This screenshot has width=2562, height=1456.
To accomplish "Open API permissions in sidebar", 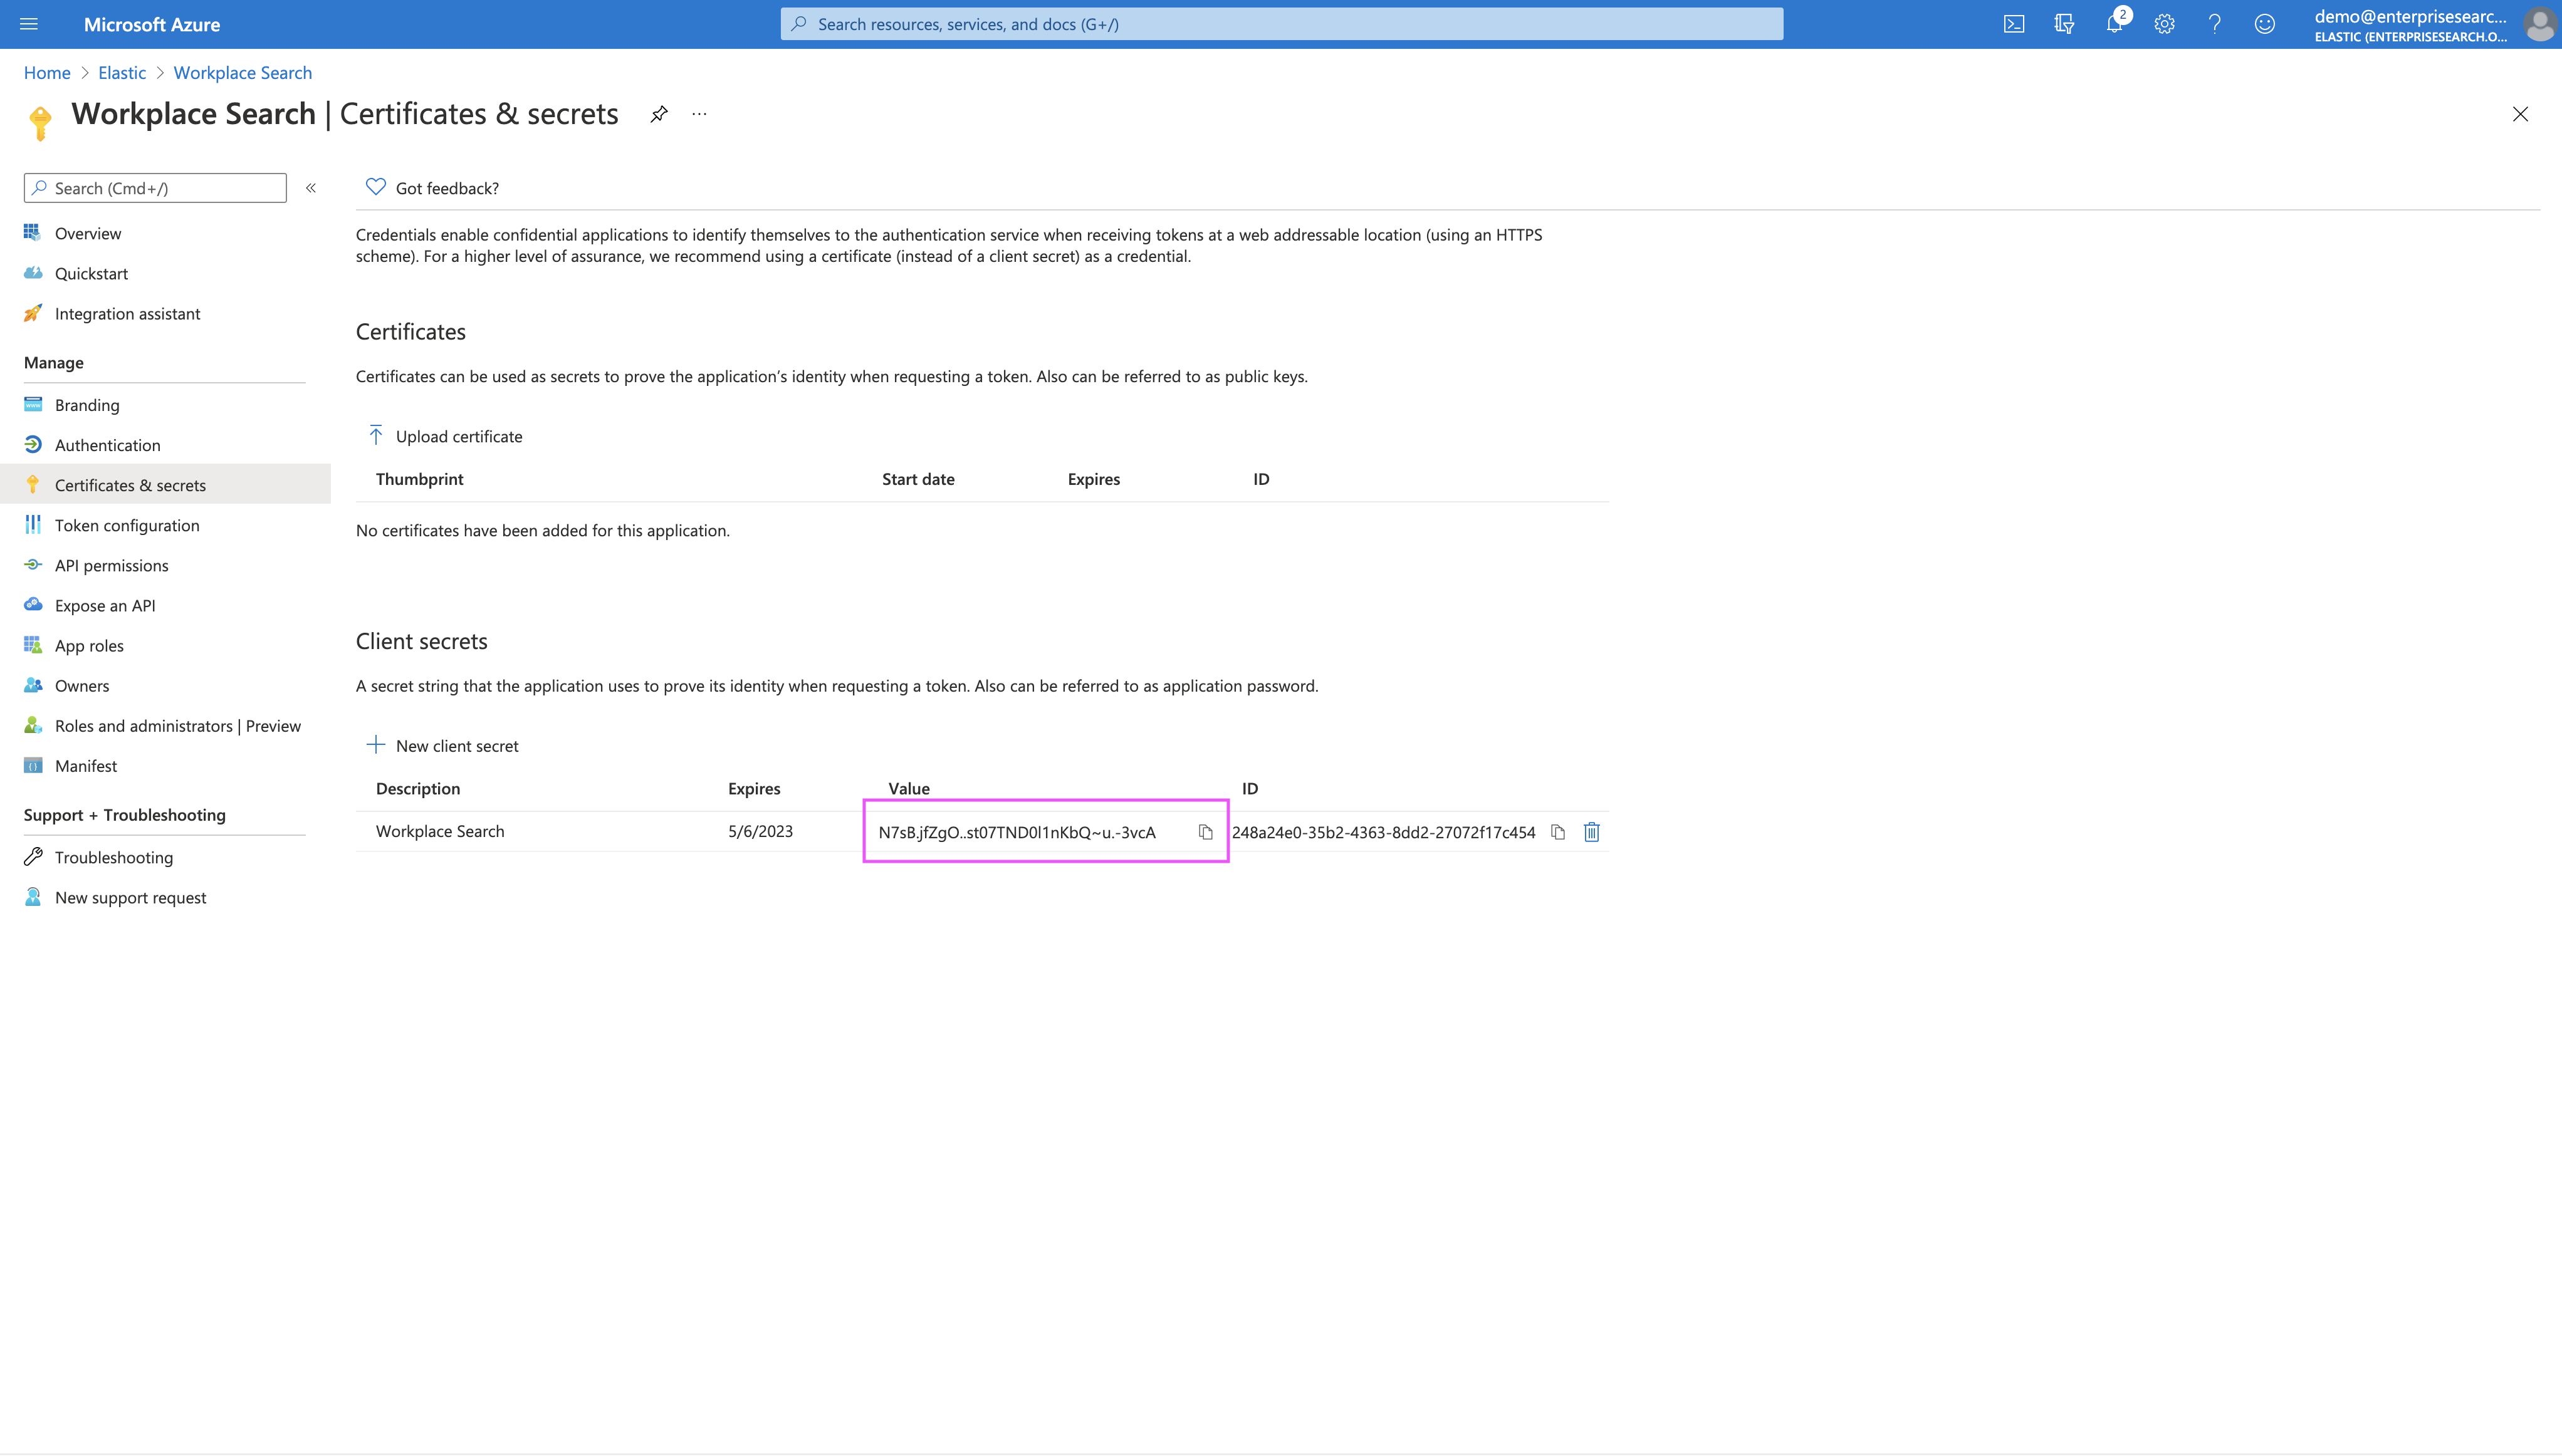I will click(111, 565).
